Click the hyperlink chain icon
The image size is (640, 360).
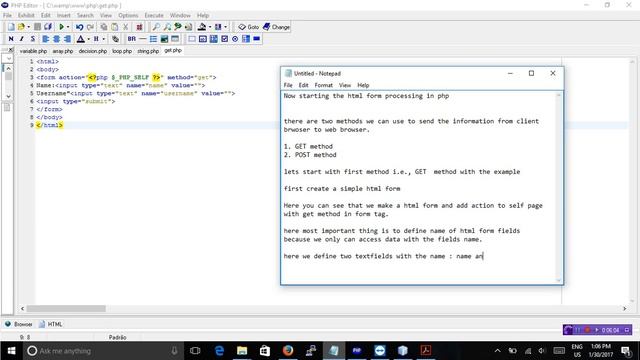tap(116, 39)
